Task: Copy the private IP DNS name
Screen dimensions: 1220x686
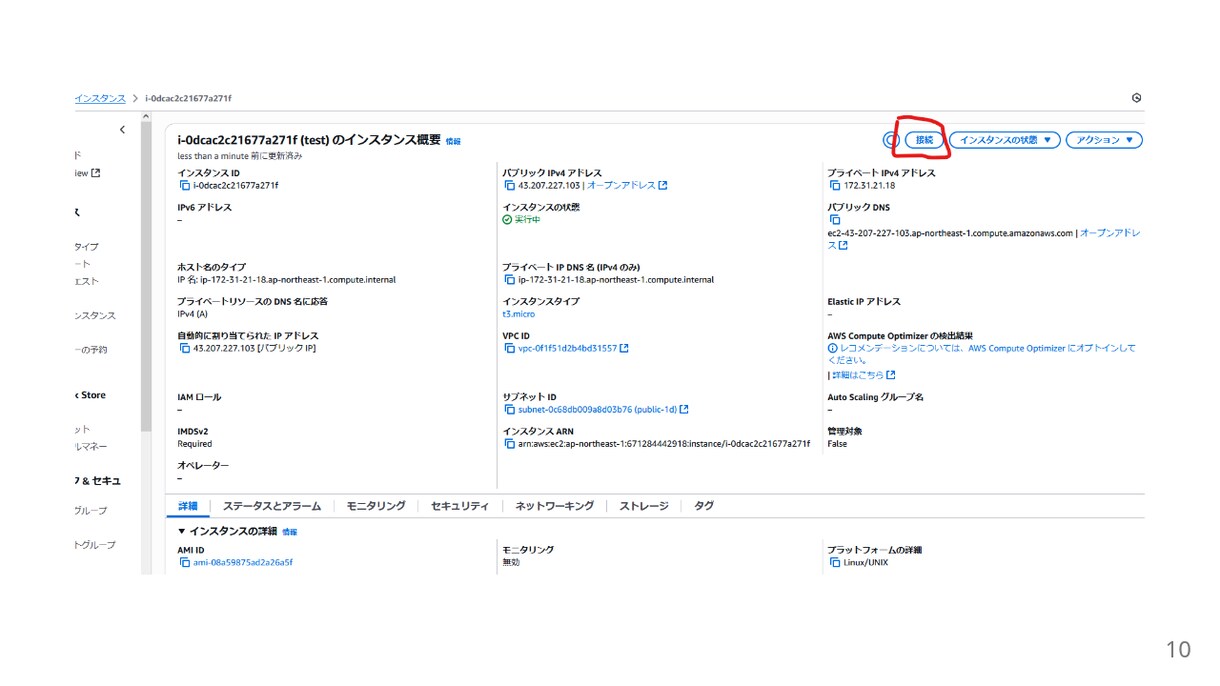Action: click(509, 280)
